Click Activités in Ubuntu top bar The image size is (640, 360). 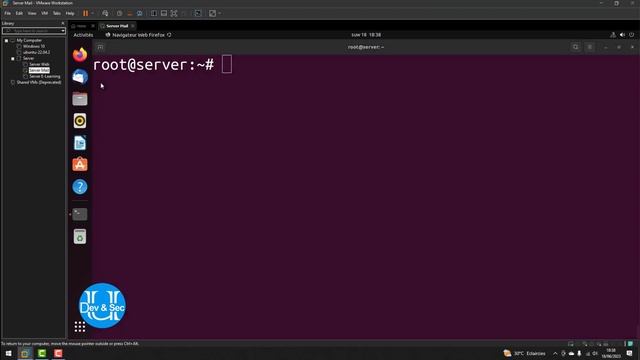(83, 35)
